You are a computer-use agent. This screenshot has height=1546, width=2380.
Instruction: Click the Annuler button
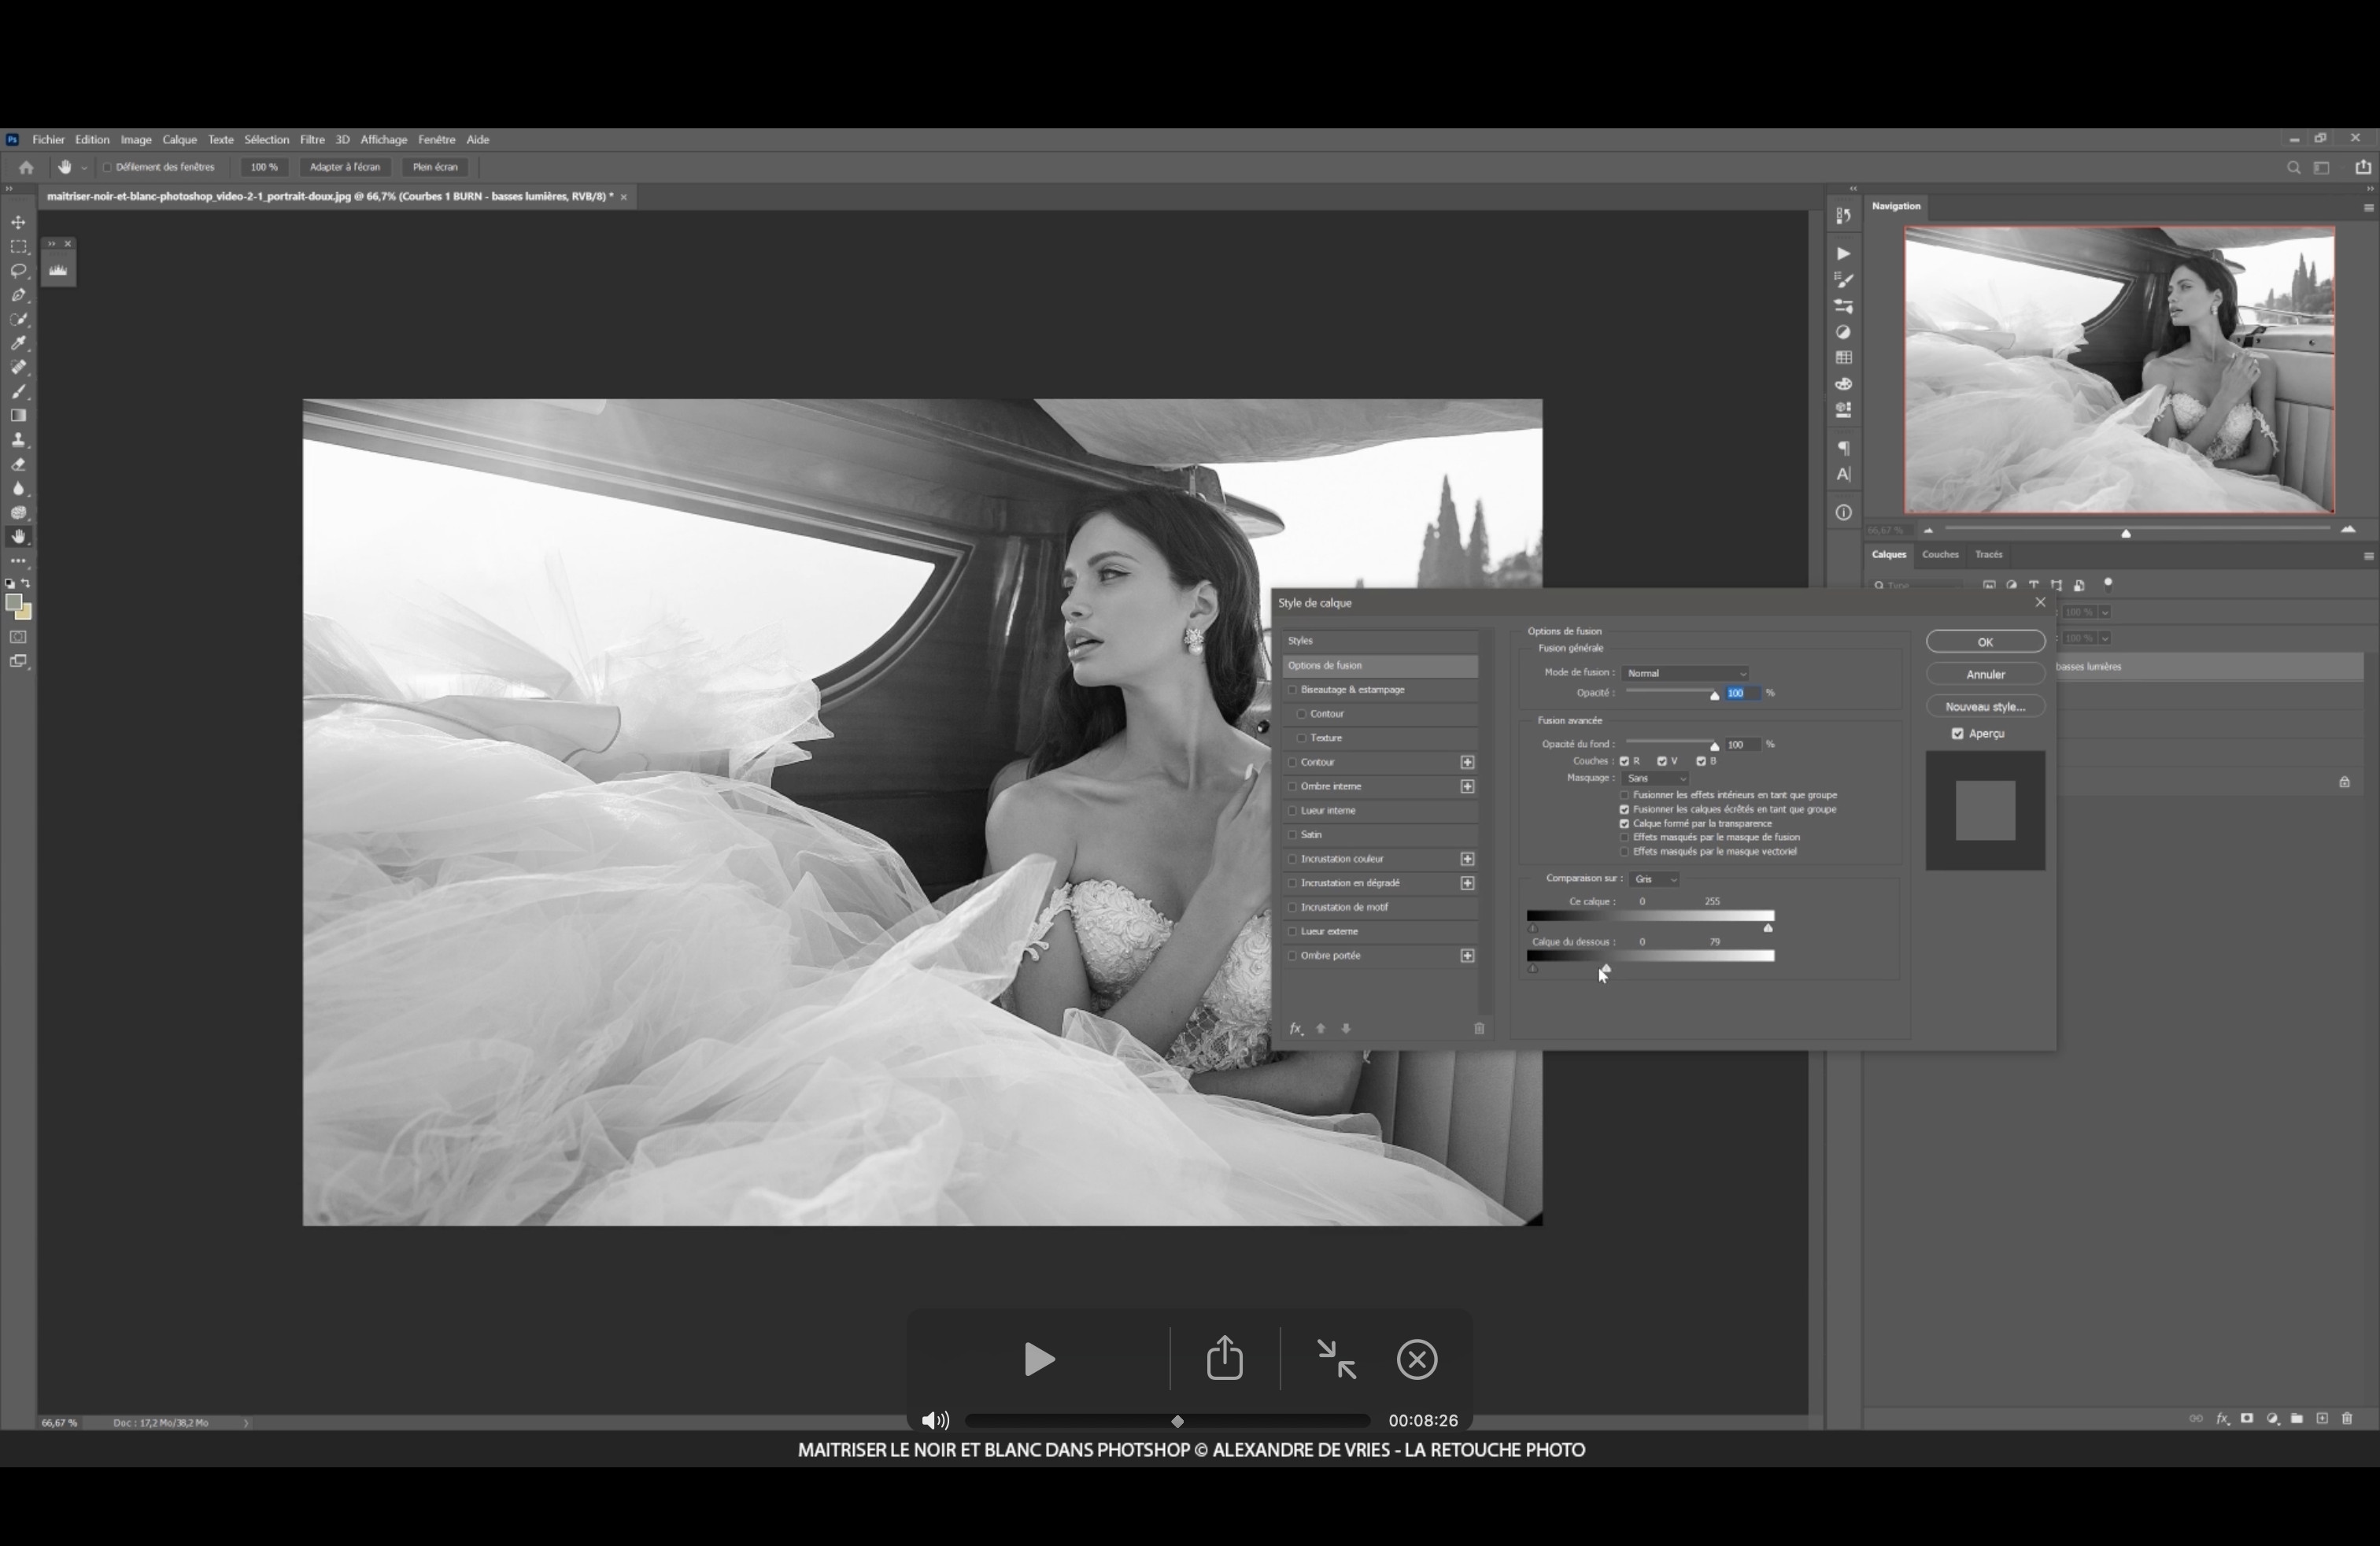(x=1985, y=674)
